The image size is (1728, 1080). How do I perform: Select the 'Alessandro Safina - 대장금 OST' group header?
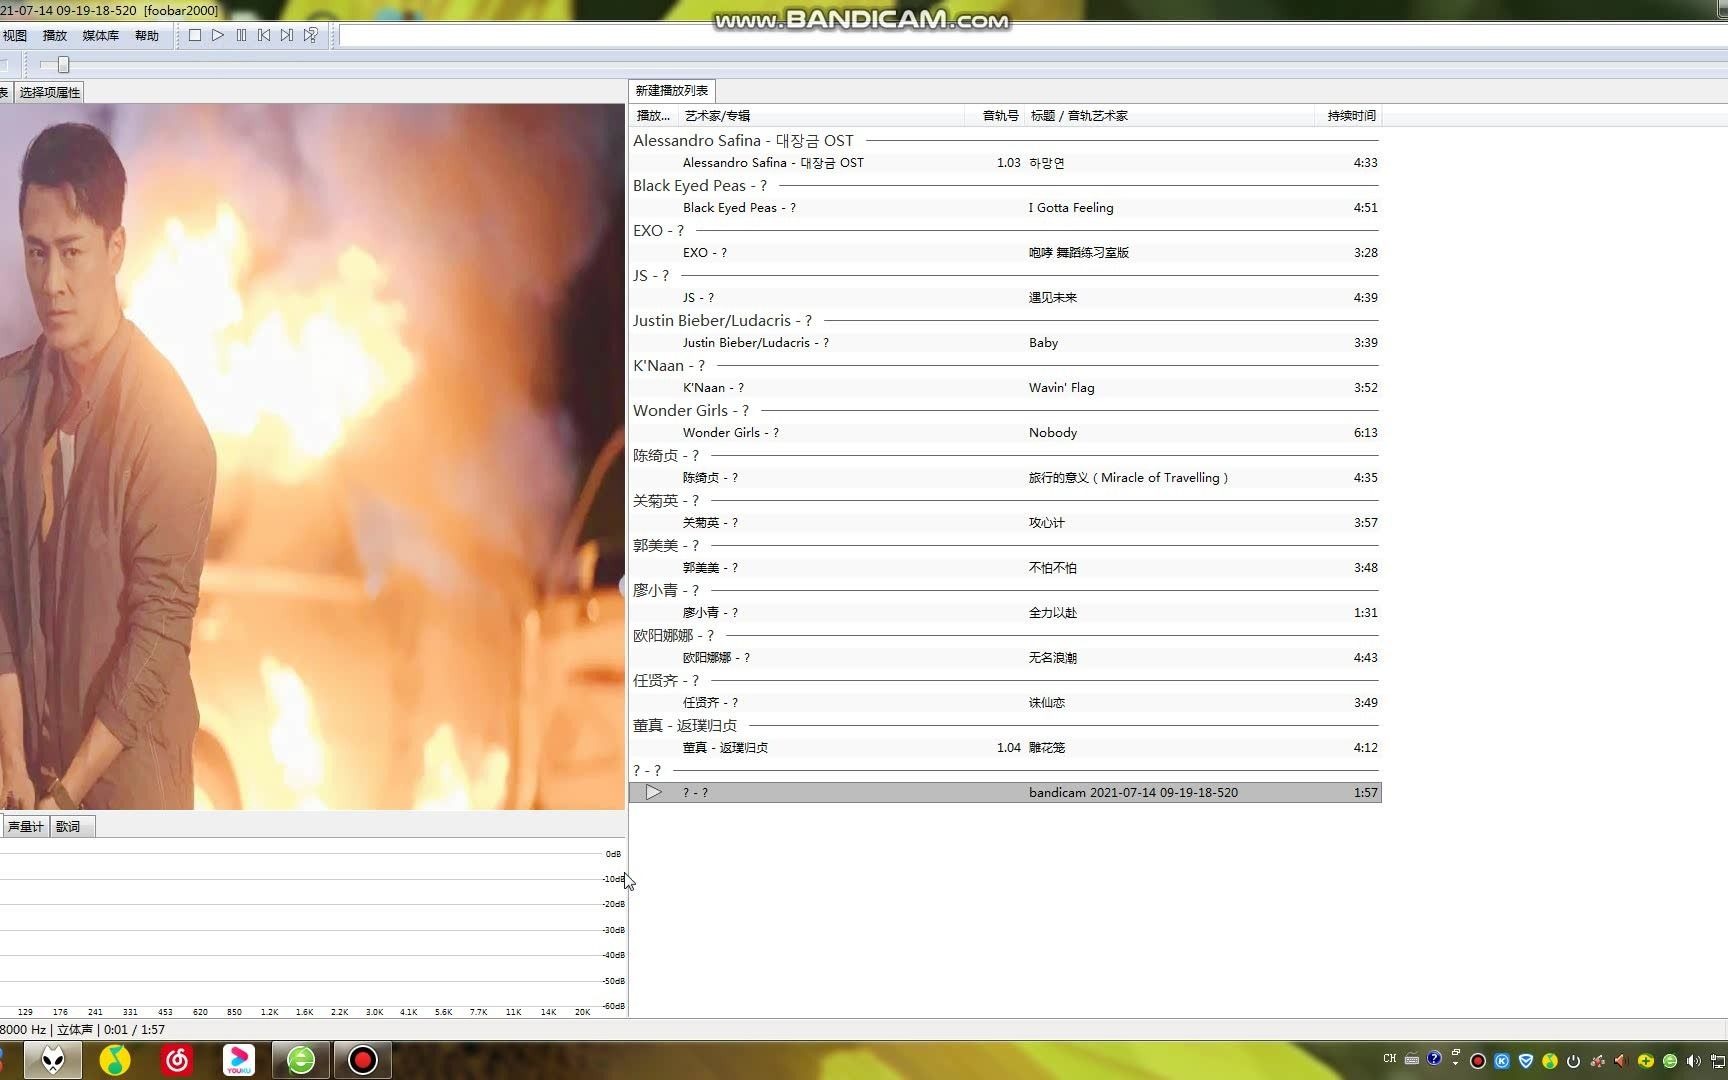[x=1005, y=140]
